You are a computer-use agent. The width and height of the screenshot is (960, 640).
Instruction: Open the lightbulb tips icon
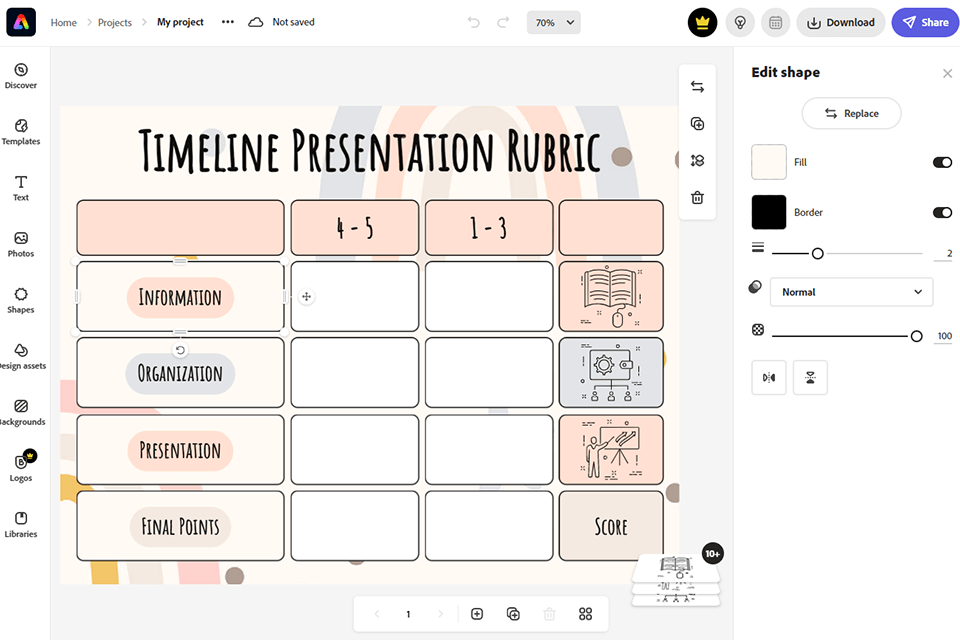point(740,23)
